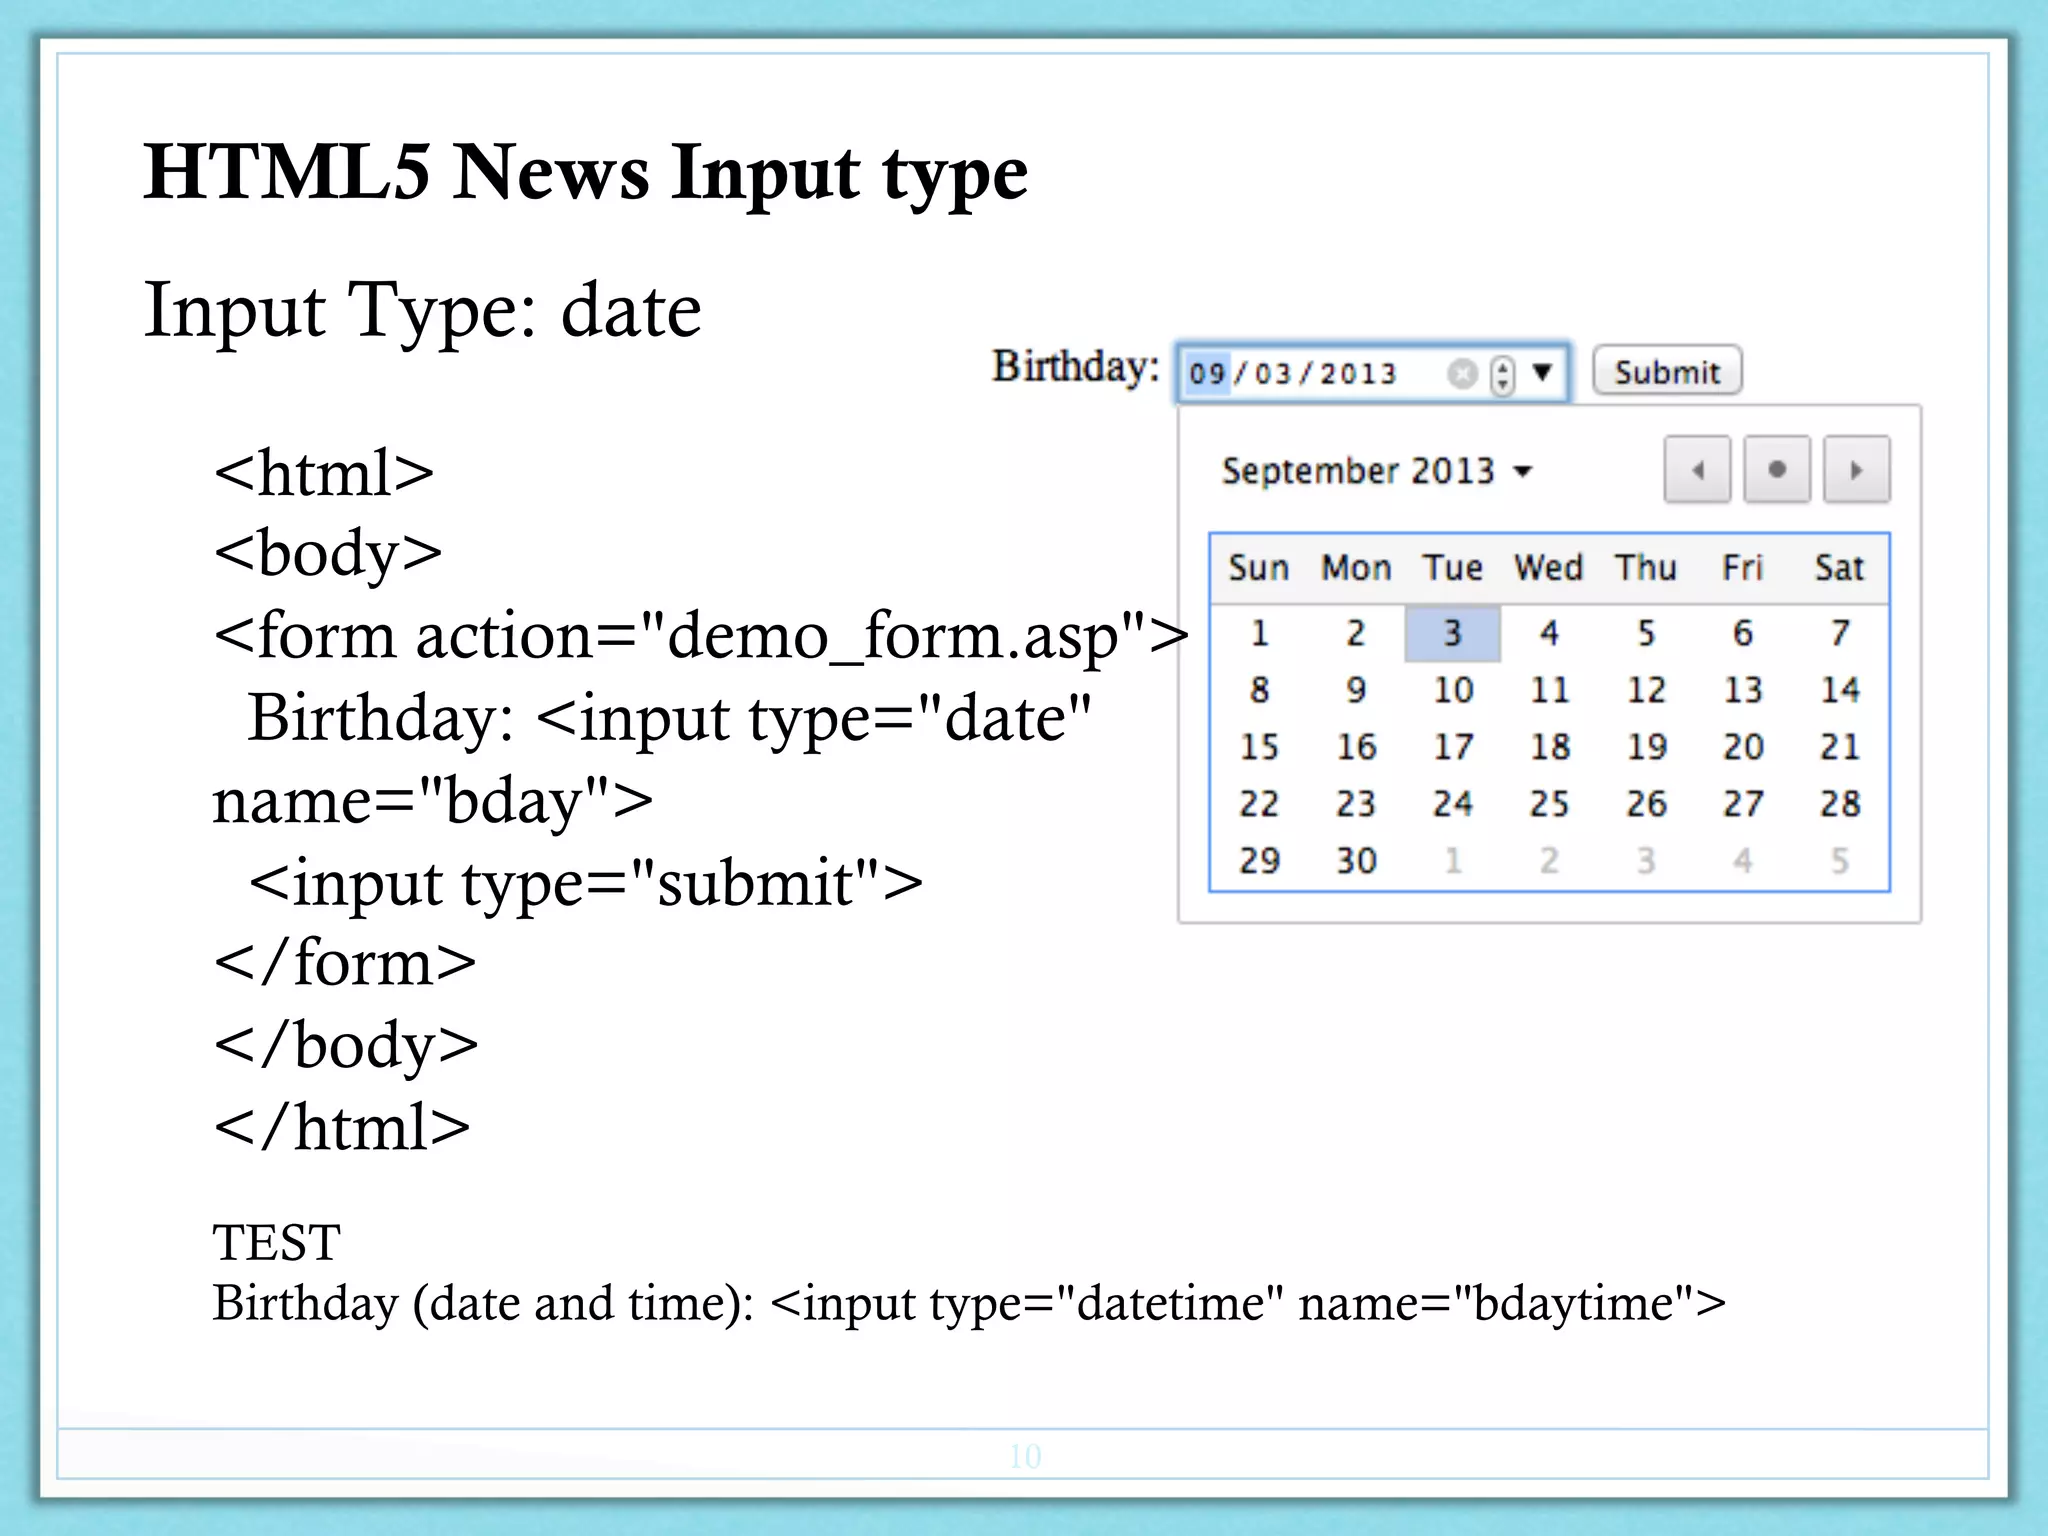Select greyed-out October 1 under Tue
The width and height of the screenshot is (2048, 1536).
[x=1453, y=861]
